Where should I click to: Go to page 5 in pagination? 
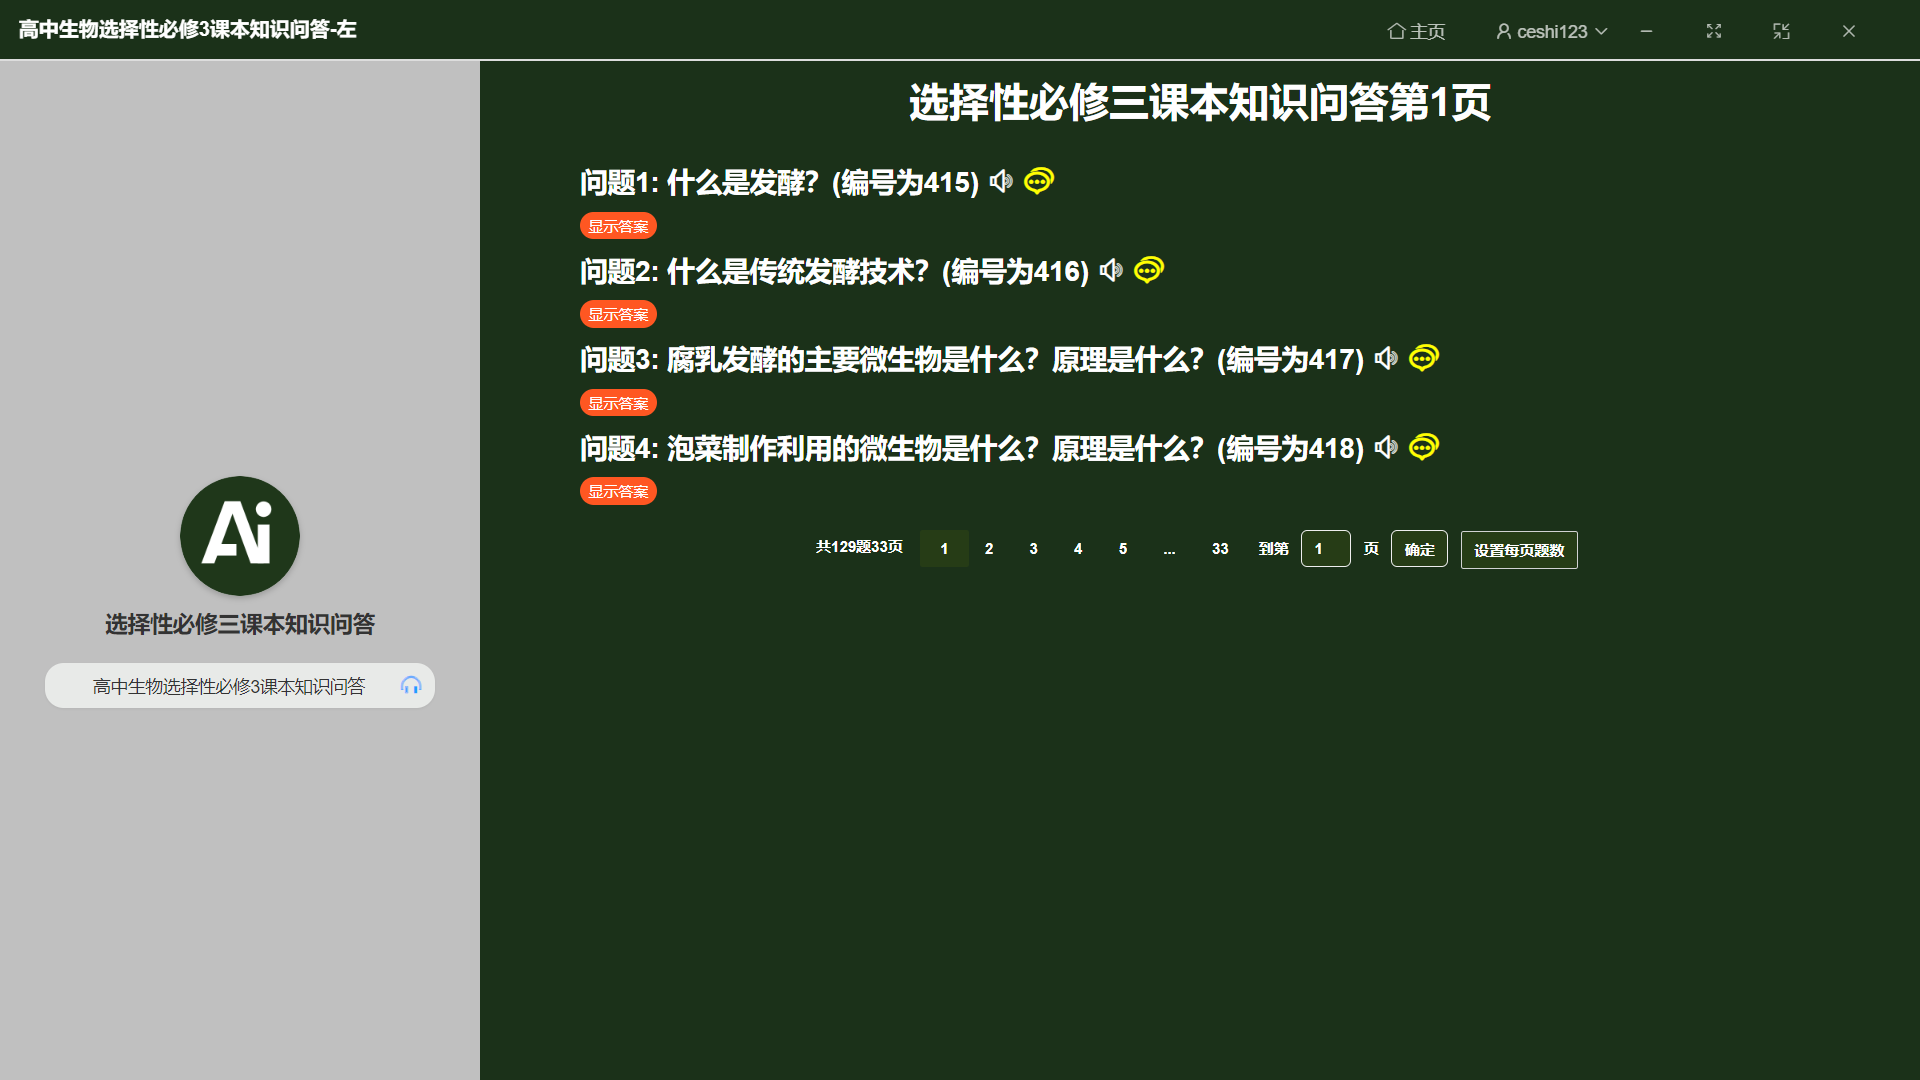point(1123,549)
